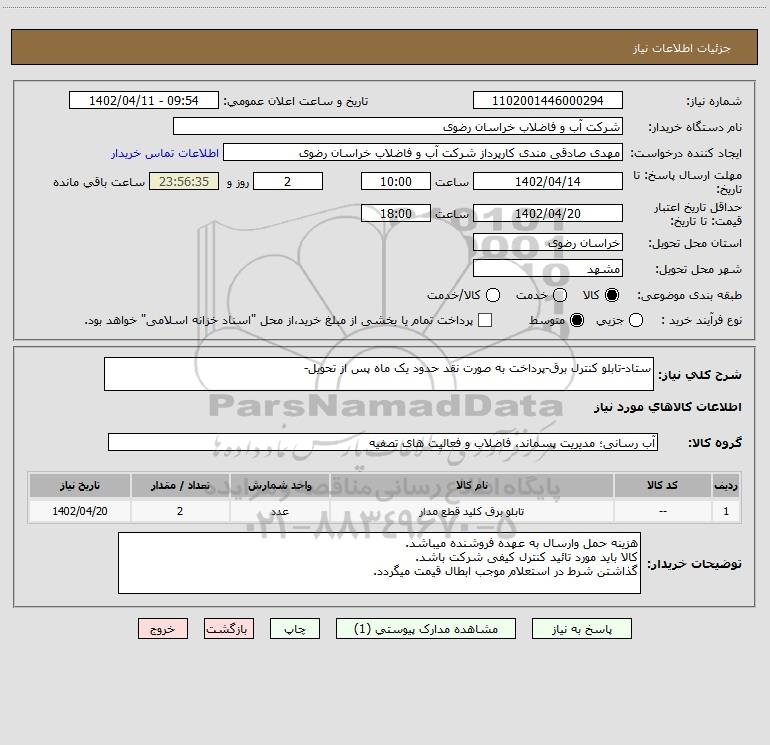Image resolution: width=770 pixels, height=745 pixels.
Task: Click the استان محل تحویل field خراسان رضوی
Action: pos(548,243)
